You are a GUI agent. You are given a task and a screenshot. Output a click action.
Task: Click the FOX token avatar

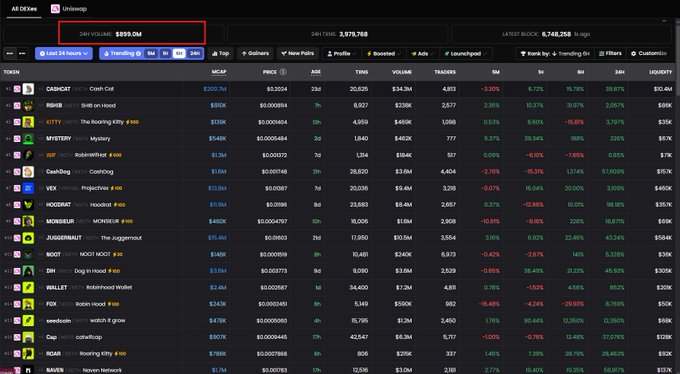[x=28, y=304]
